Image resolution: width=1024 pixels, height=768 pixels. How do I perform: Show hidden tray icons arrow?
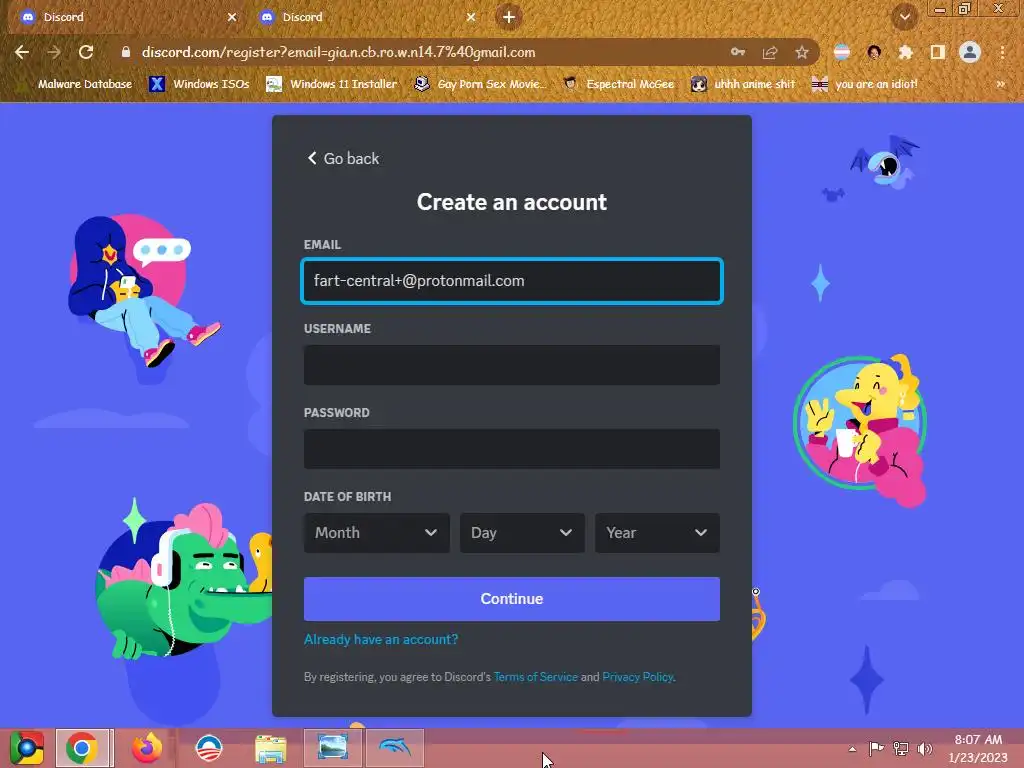852,749
